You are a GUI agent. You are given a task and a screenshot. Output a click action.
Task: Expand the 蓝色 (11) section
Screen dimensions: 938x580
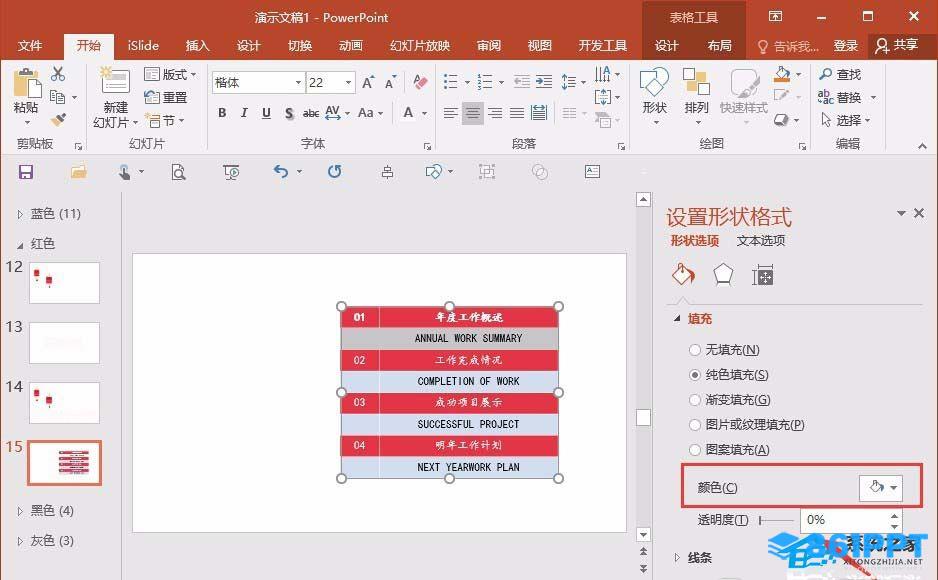(20, 214)
